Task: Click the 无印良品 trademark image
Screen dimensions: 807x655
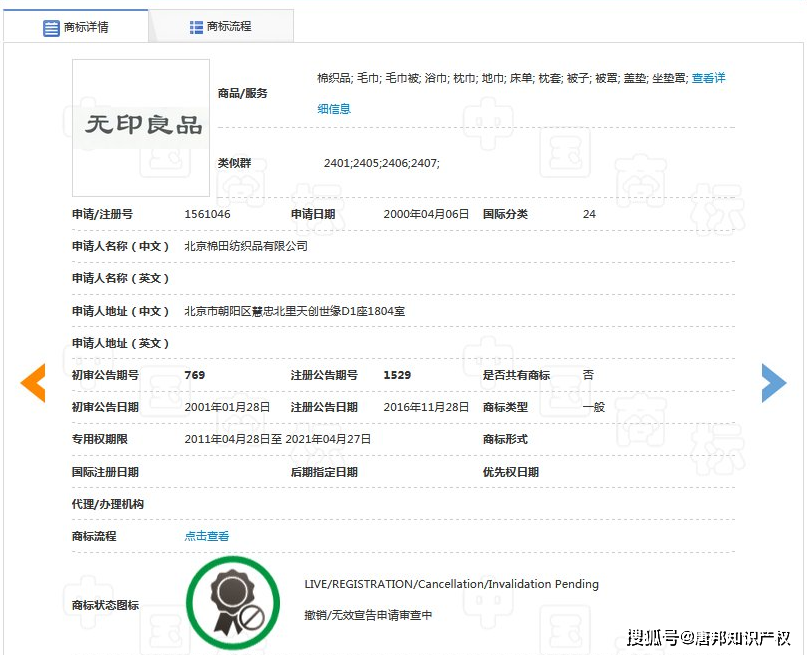Action: coord(141,128)
